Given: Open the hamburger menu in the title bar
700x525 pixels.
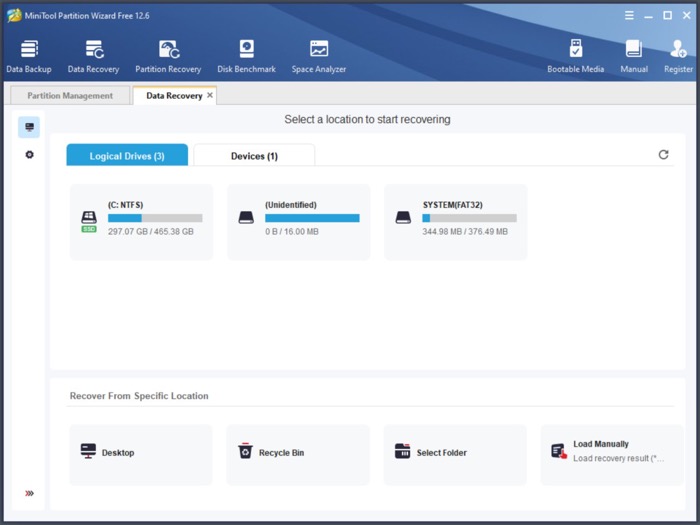Looking at the screenshot, I should [629, 16].
